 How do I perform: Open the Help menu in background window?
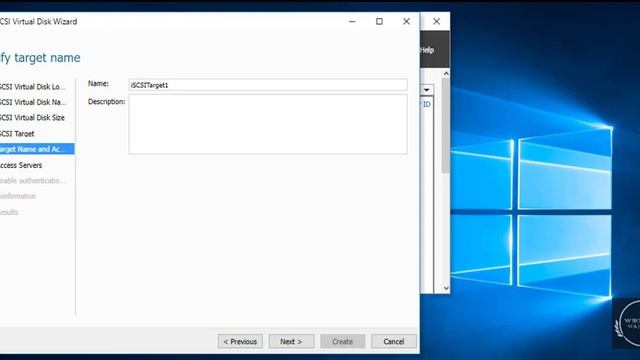click(427, 50)
